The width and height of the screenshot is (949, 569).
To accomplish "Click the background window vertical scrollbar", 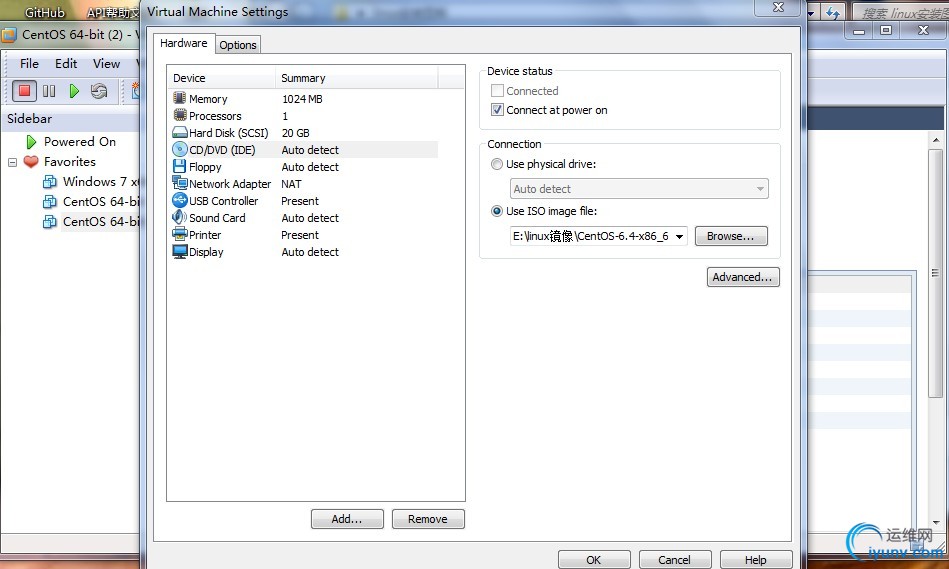I will coord(936,272).
